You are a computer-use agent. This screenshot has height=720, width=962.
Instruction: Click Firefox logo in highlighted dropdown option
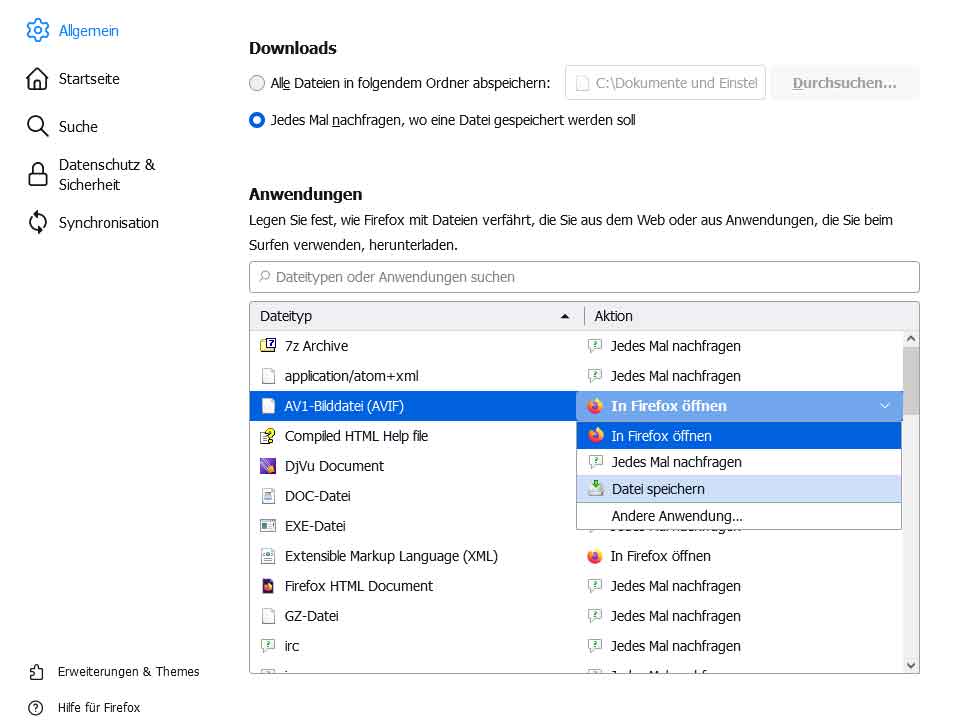click(x=596, y=435)
